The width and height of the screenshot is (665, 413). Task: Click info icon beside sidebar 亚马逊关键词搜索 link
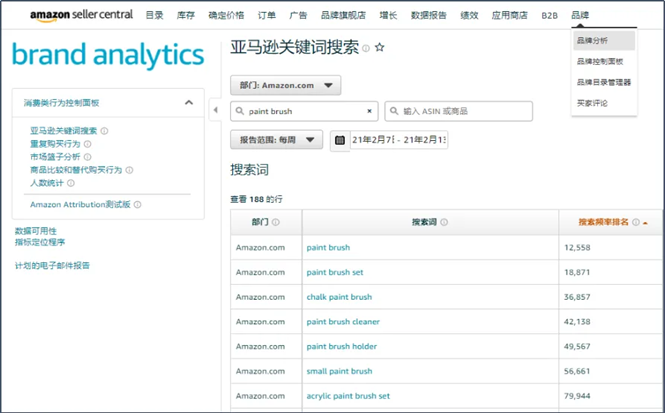pos(104,131)
